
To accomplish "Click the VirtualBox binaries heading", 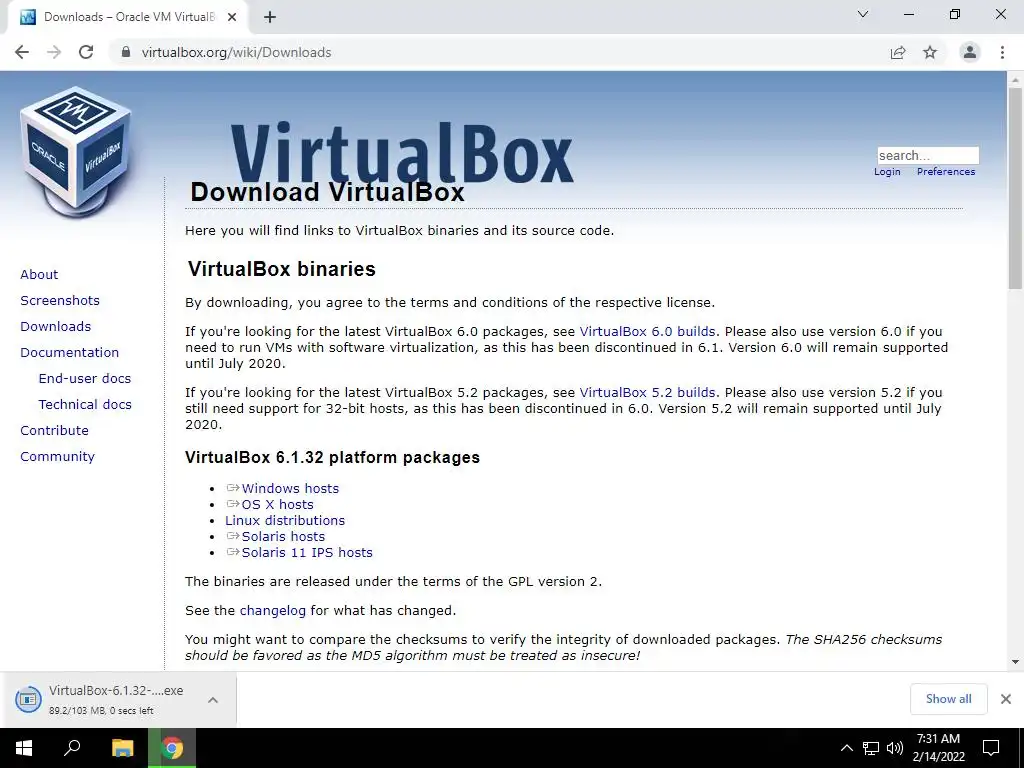I will (281, 269).
